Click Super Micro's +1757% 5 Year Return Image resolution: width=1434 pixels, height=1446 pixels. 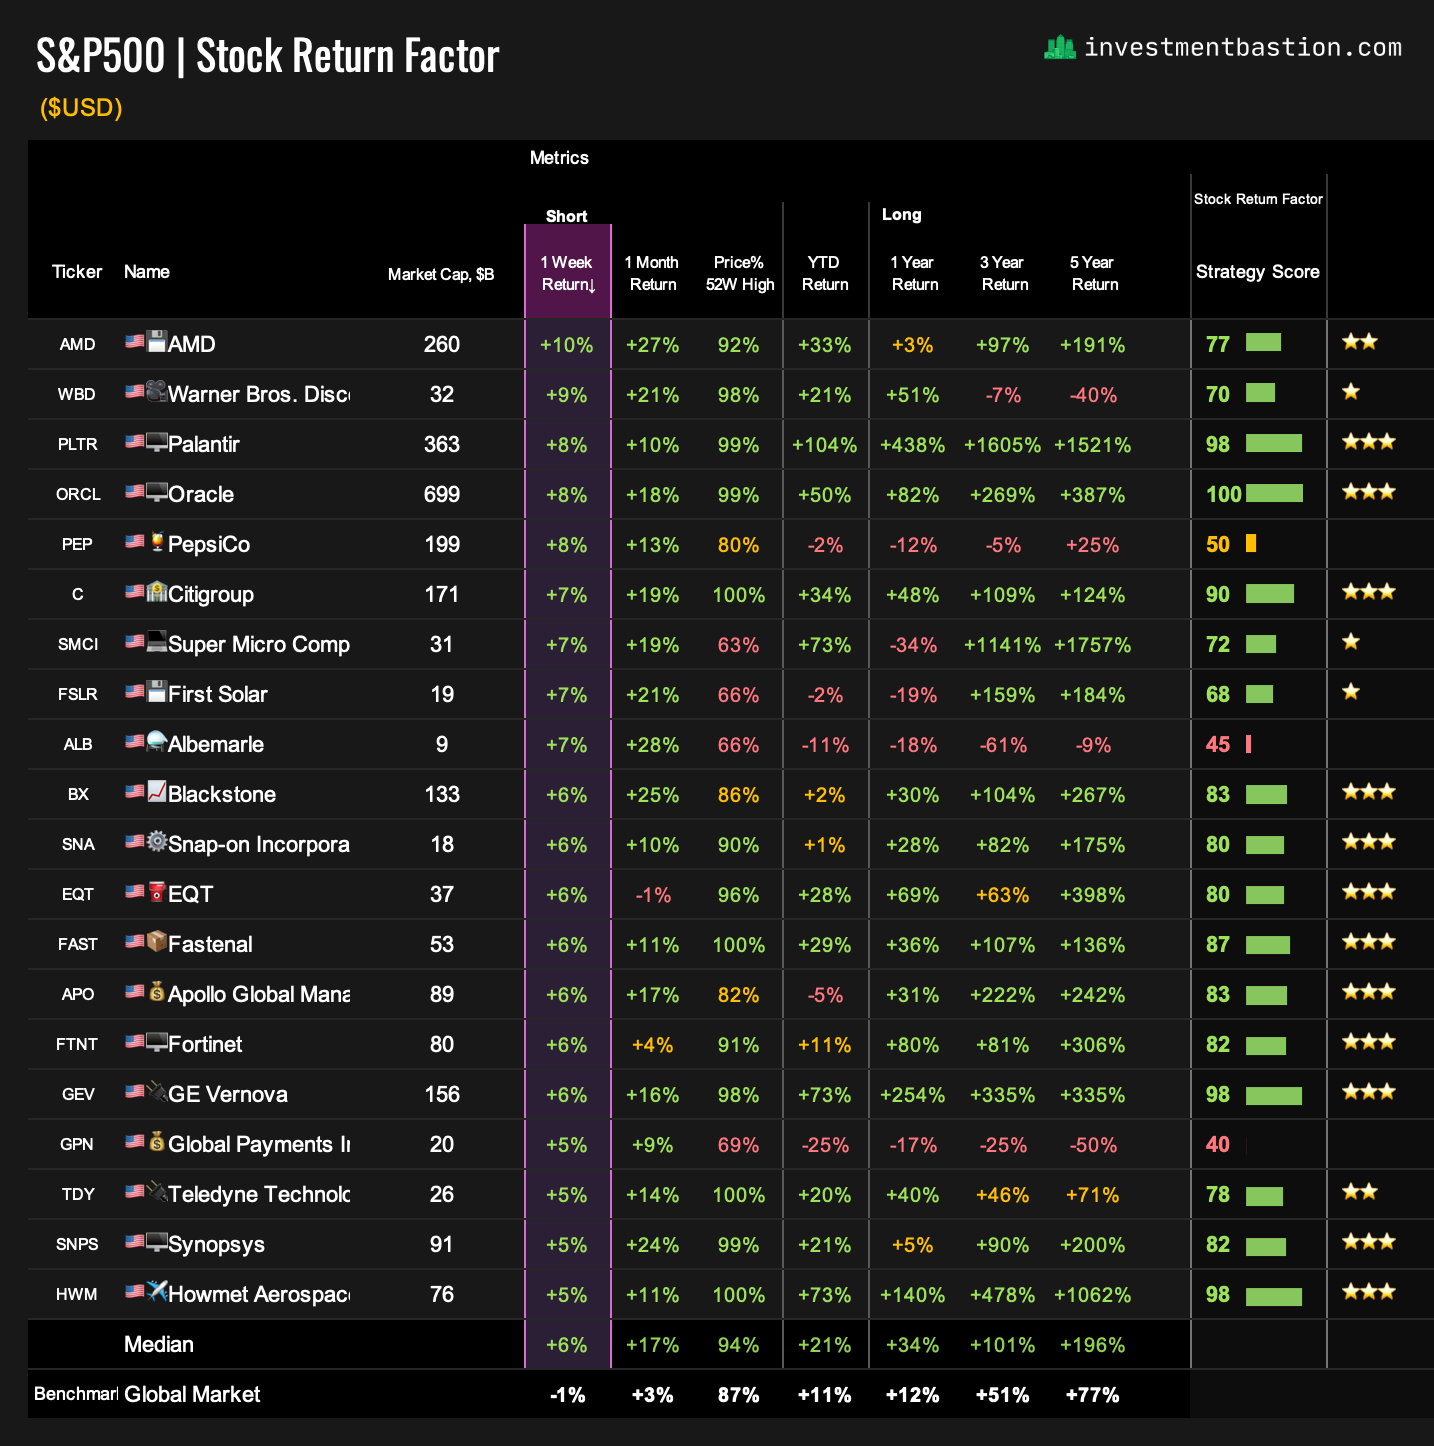(x=1092, y=645)
